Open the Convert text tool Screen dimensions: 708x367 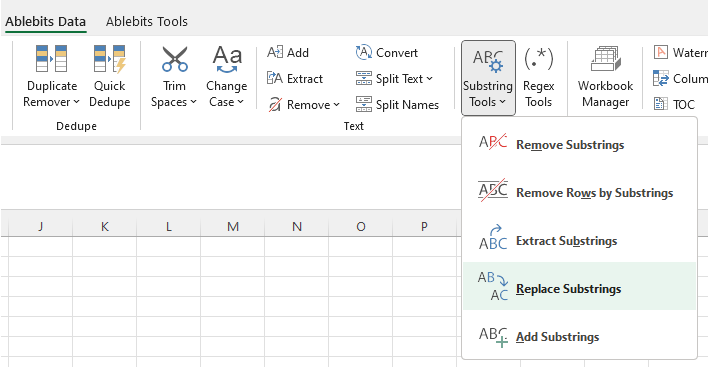coord(387,52)
